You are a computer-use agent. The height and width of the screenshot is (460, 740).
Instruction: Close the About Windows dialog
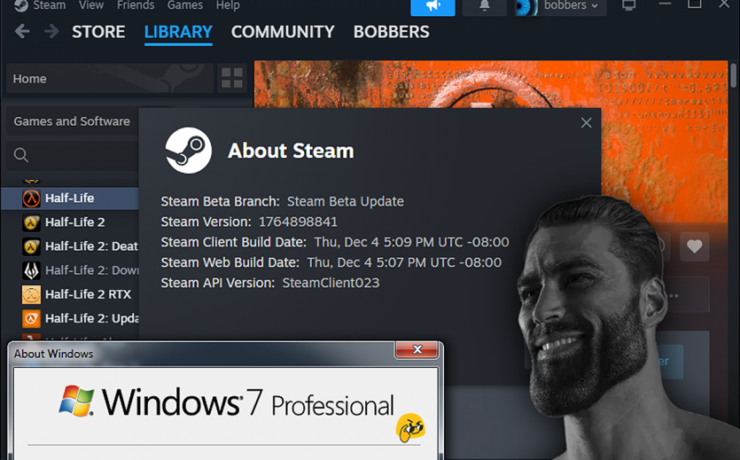(416, 351)
